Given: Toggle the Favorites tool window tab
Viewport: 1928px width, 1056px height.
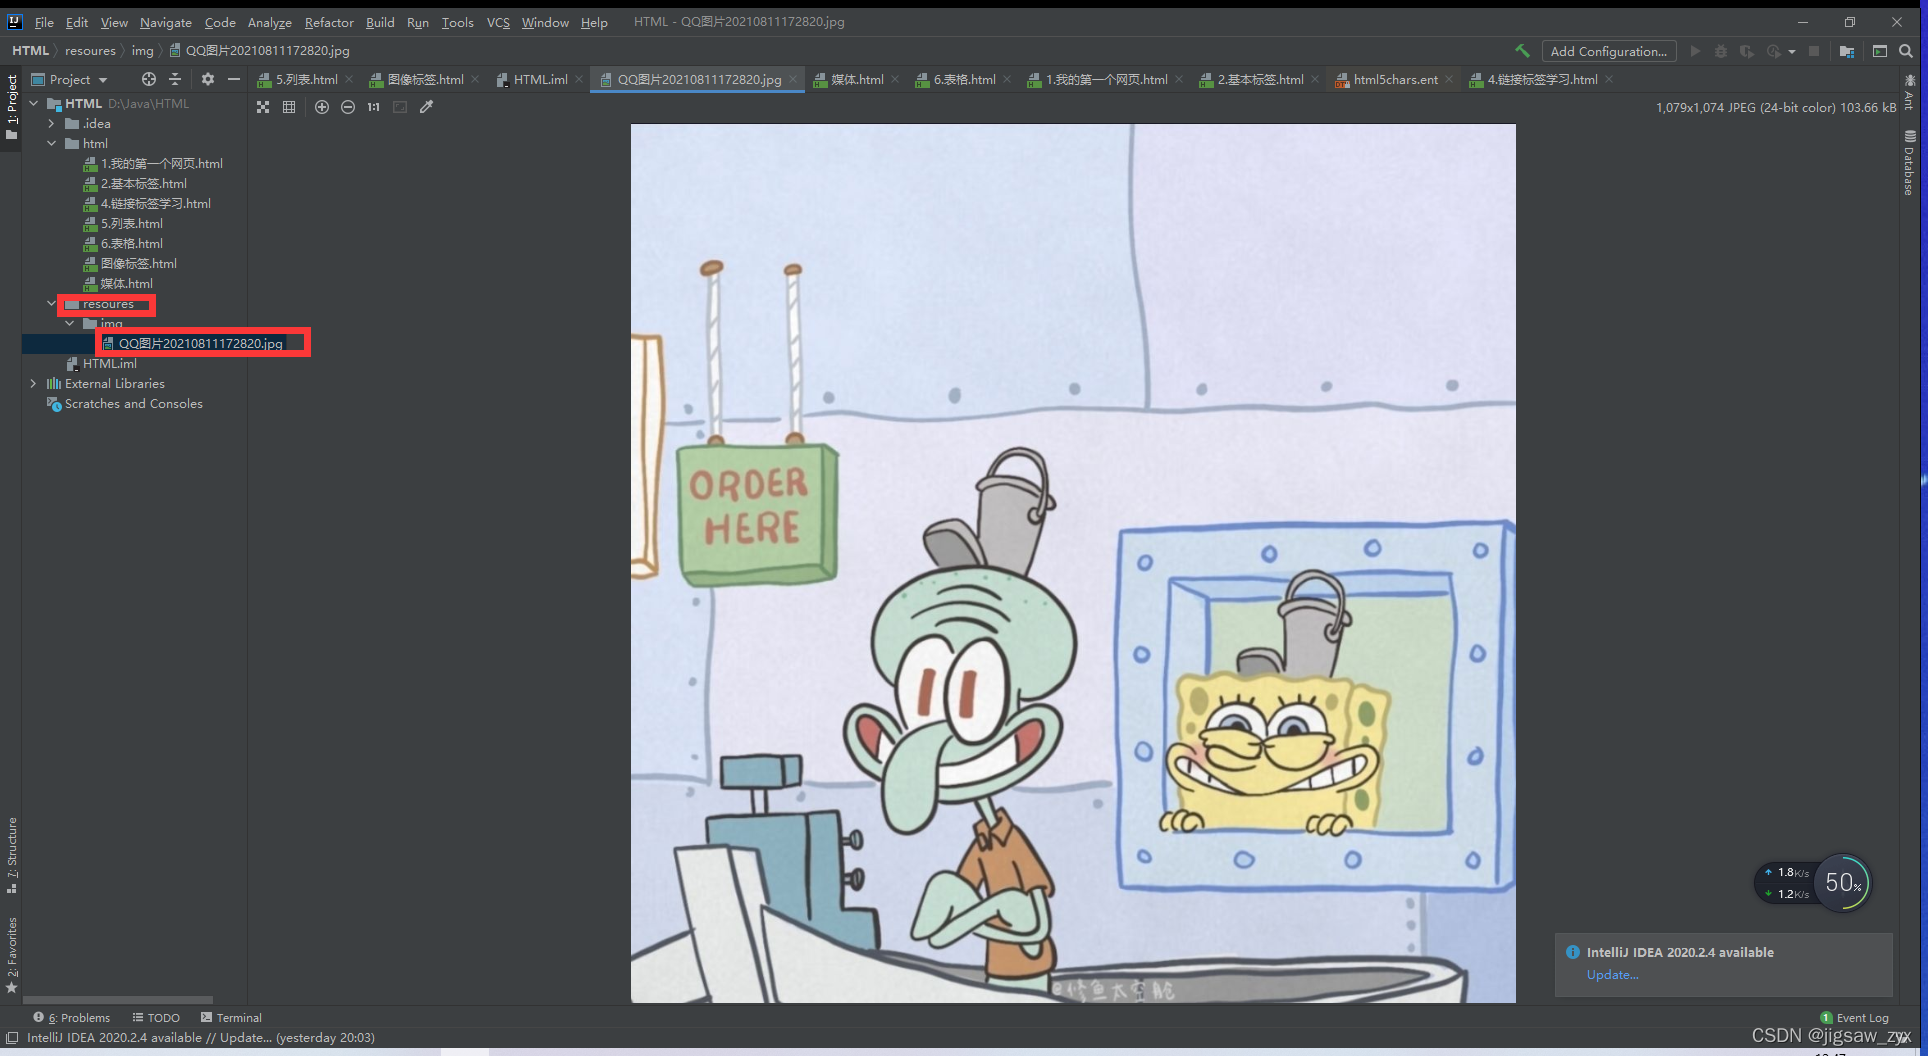Looking at the screenshot, I should (x=12, y=954).
